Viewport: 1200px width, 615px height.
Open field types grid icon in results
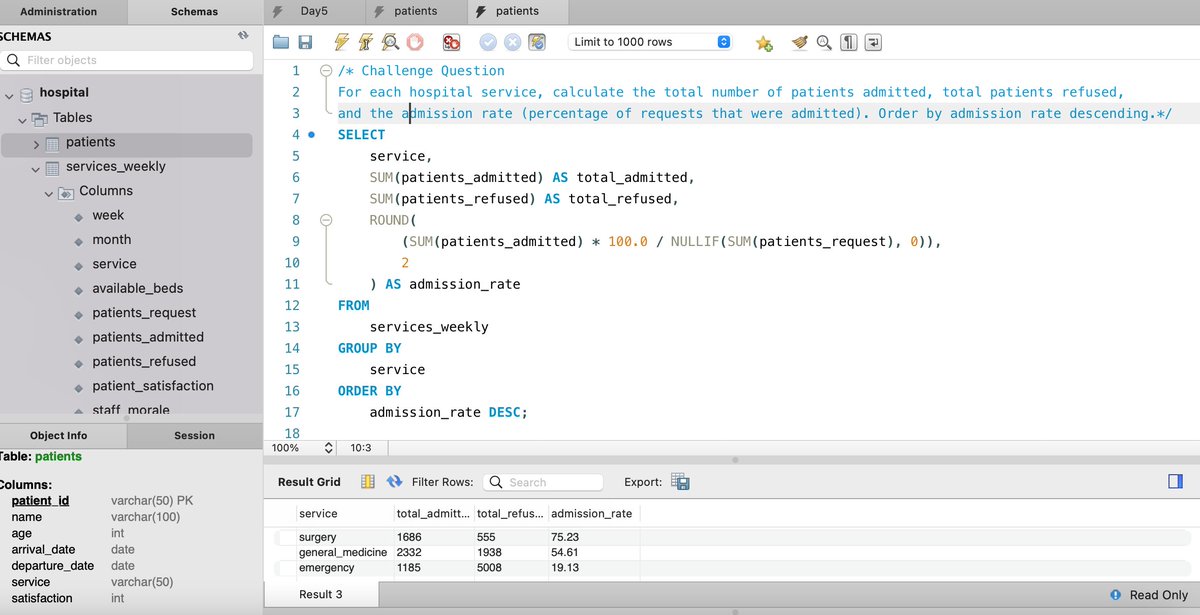pos(368,482)
